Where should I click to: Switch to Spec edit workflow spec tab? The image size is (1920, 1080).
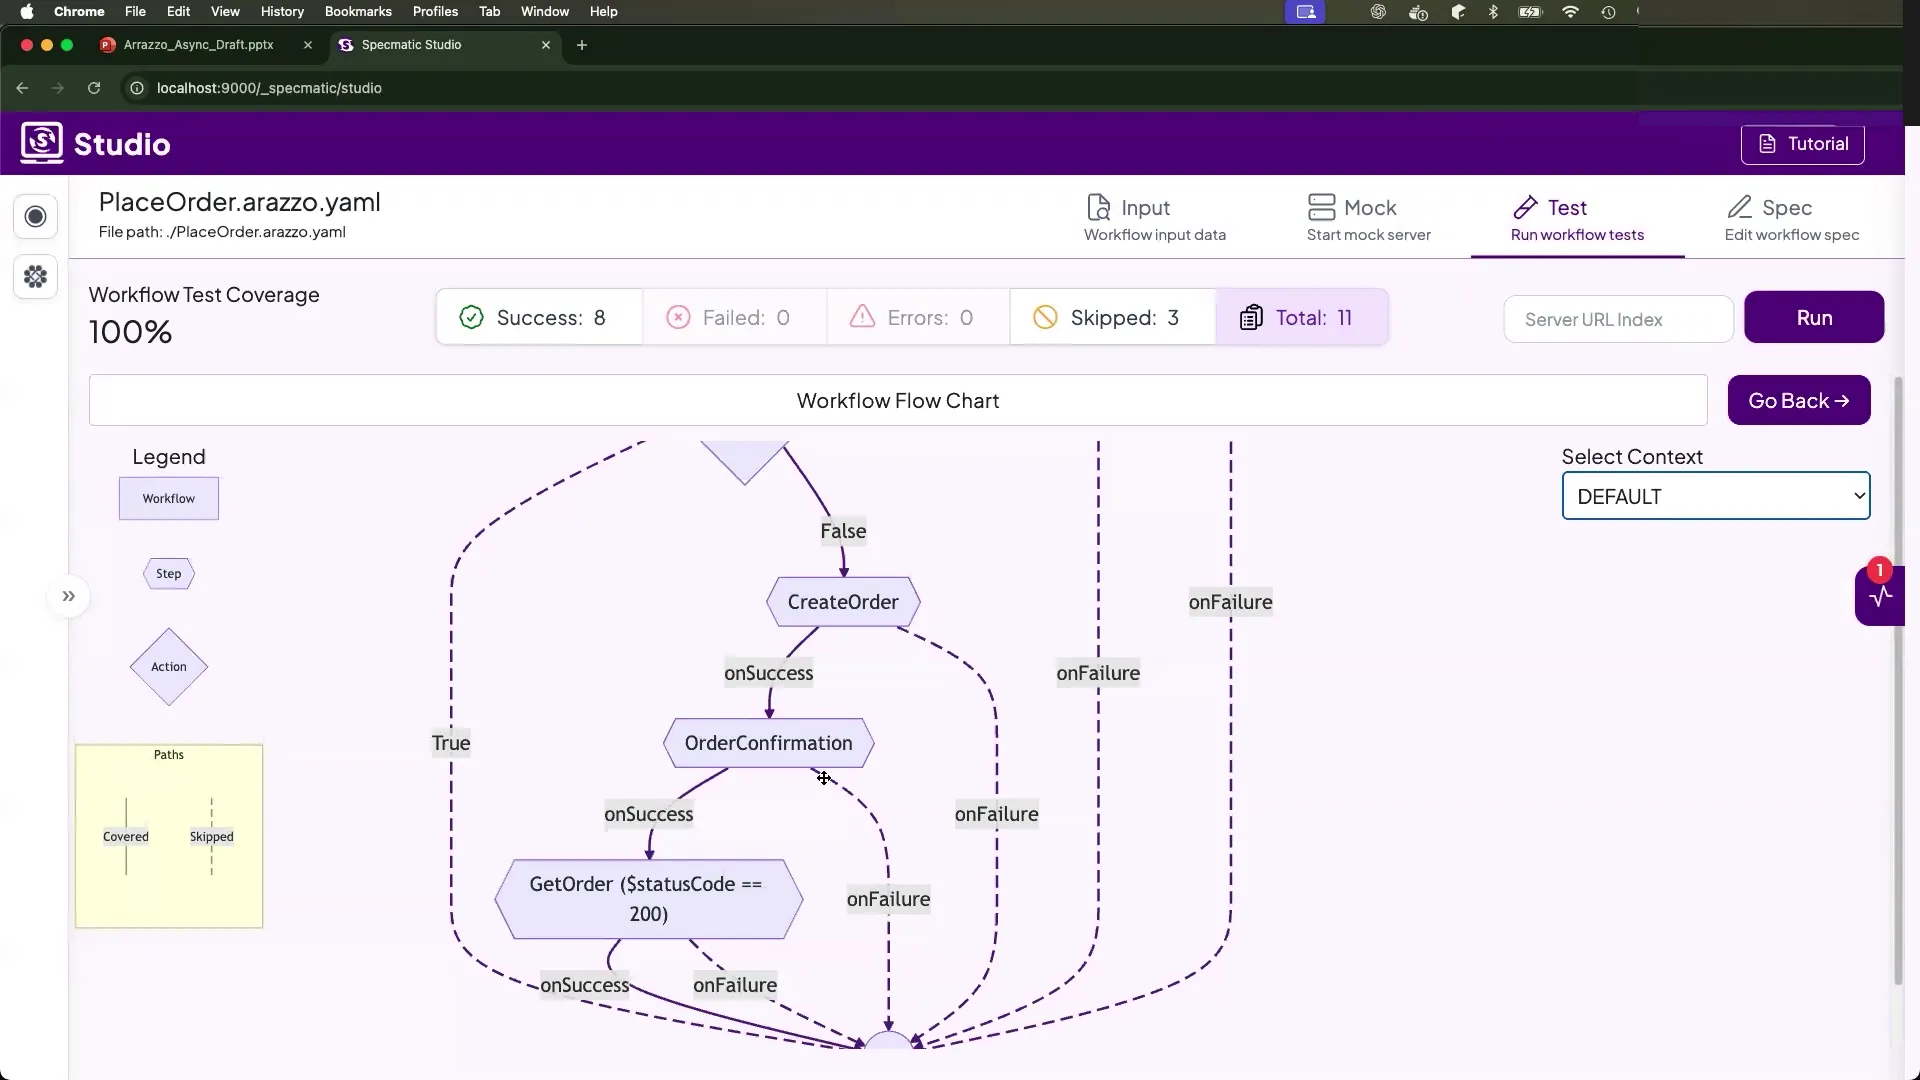(1792, 219)
